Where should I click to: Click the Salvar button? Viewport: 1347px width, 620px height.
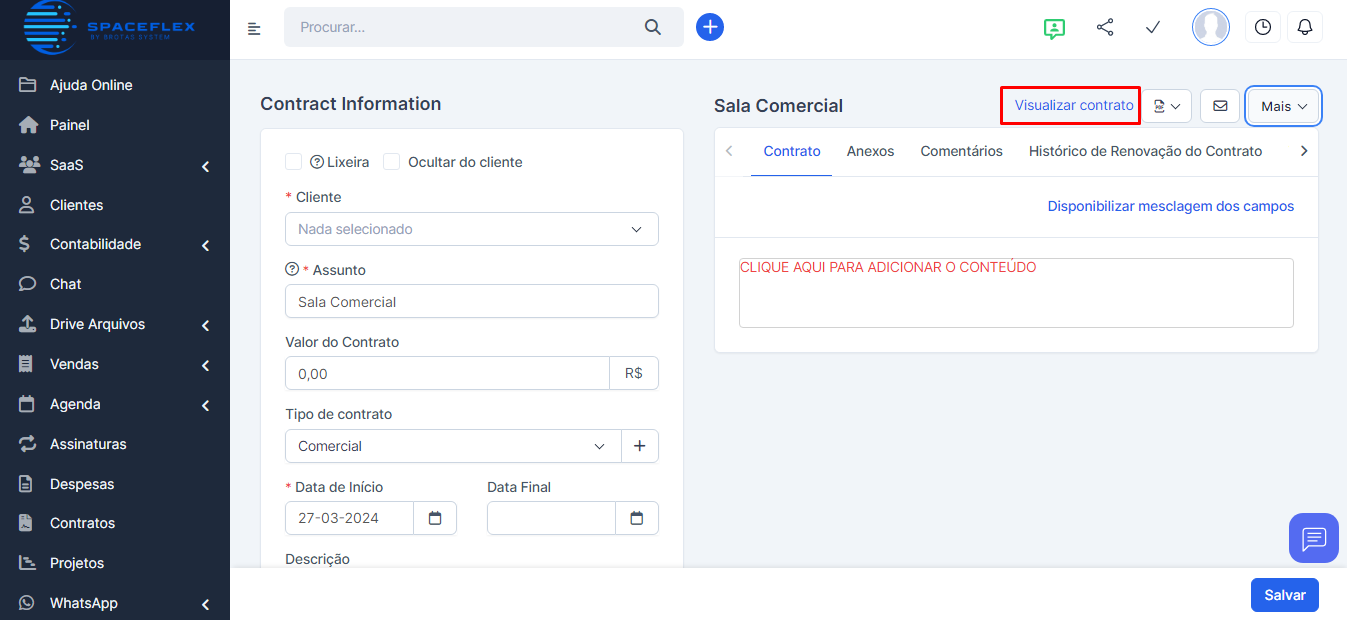[1284, 595]
